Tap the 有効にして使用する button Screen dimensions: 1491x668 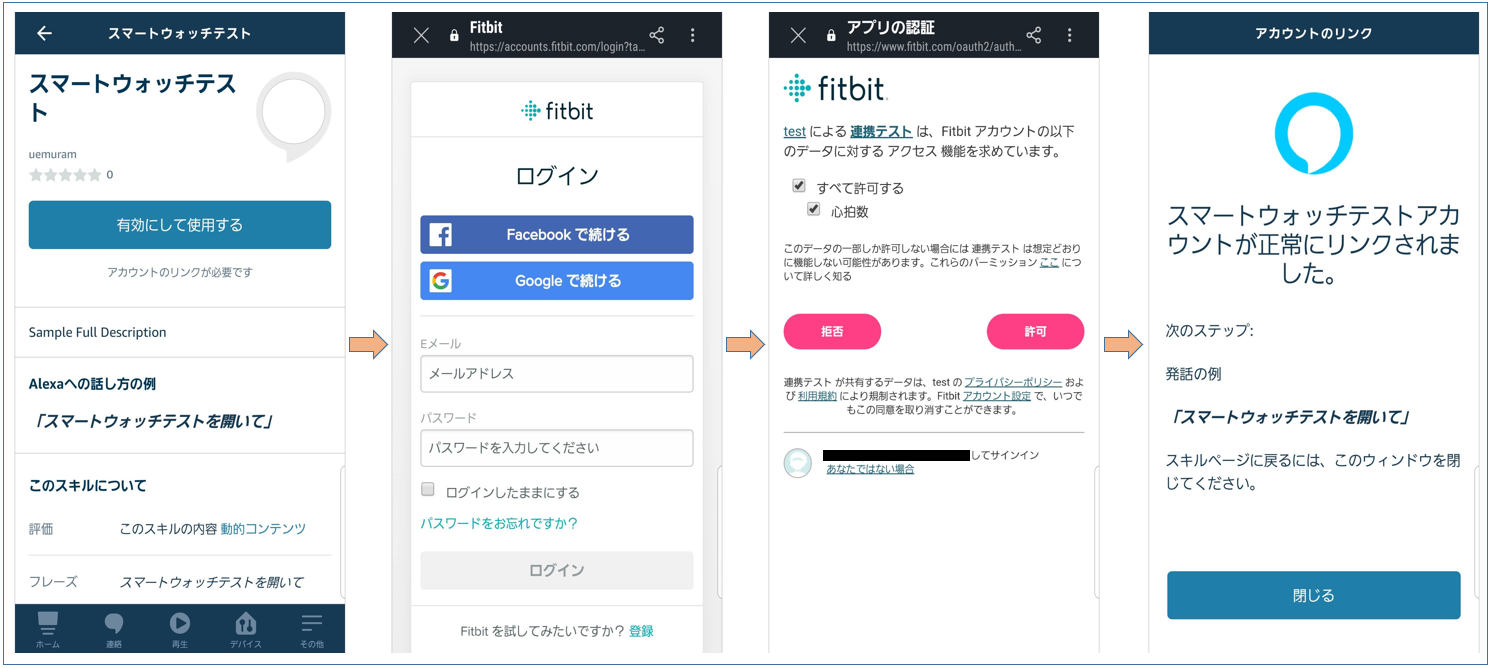coord(179,224)
